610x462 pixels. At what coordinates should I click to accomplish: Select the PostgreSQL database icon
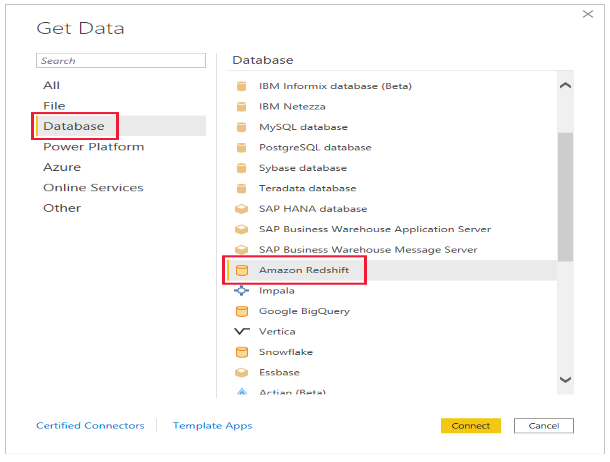[240, 148]
